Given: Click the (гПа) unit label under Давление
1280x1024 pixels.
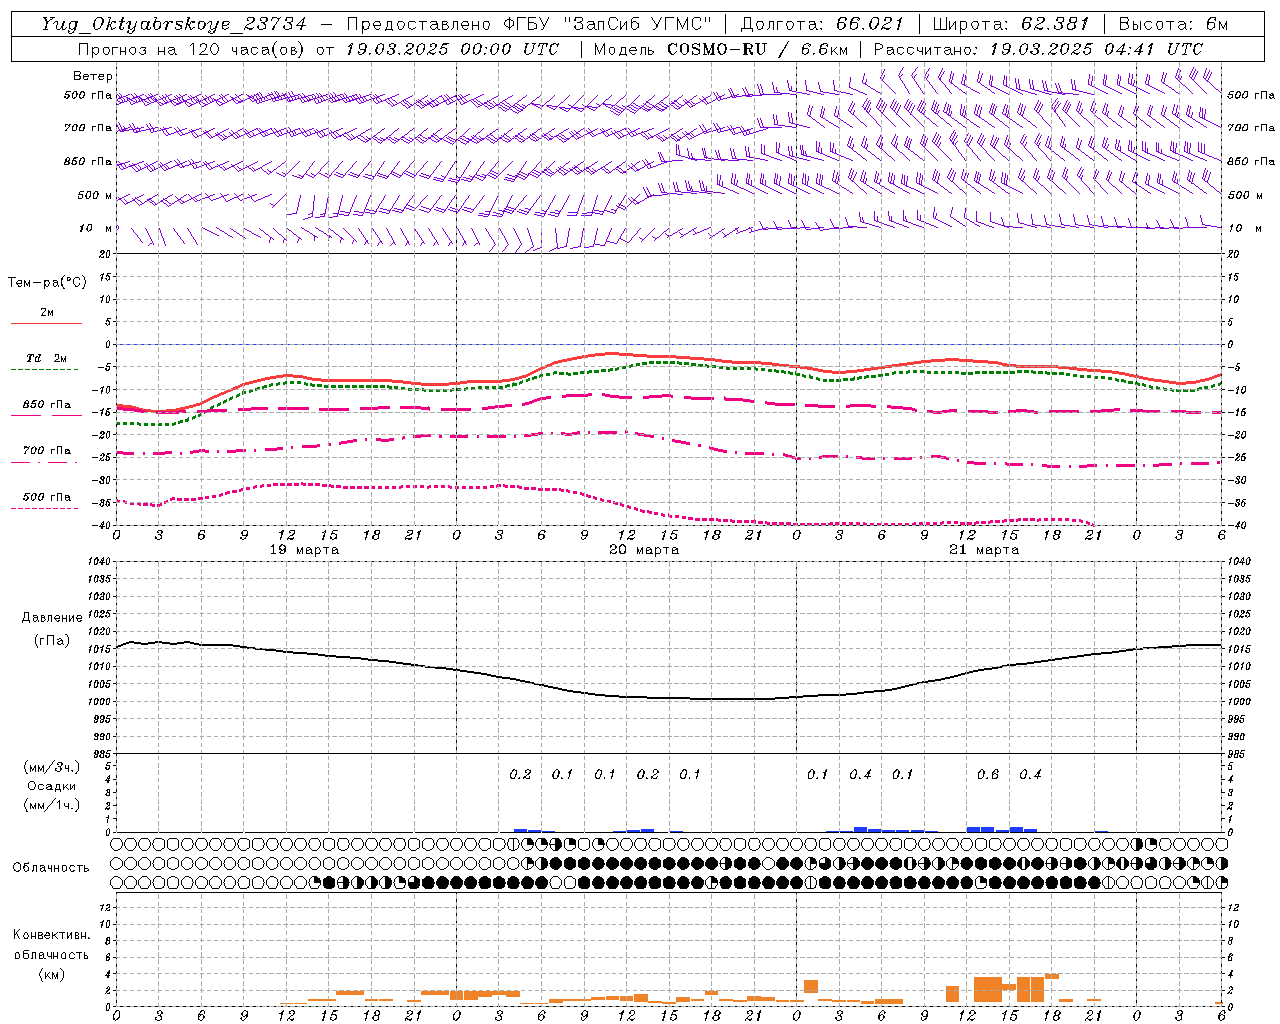Looking at the screenshot, I should [x=52, y=641].
